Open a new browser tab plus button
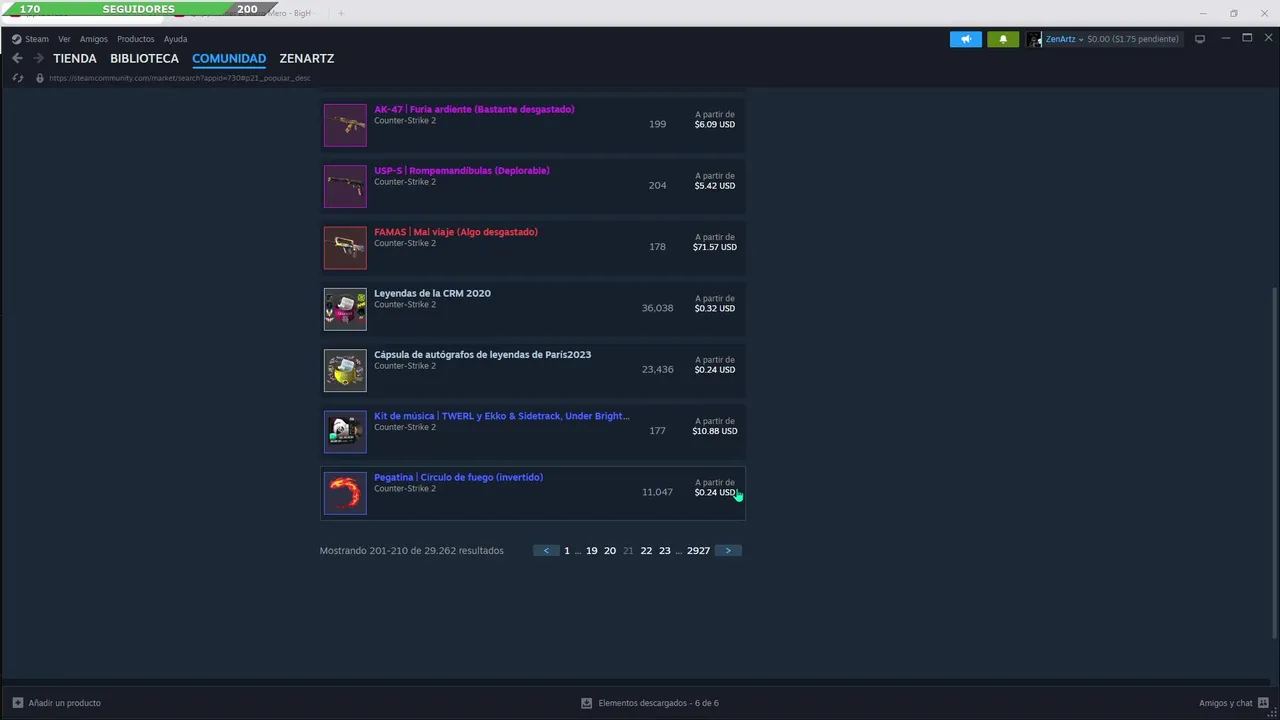The height and width of the screenshot is (720, 1280). tap(340, 13)
